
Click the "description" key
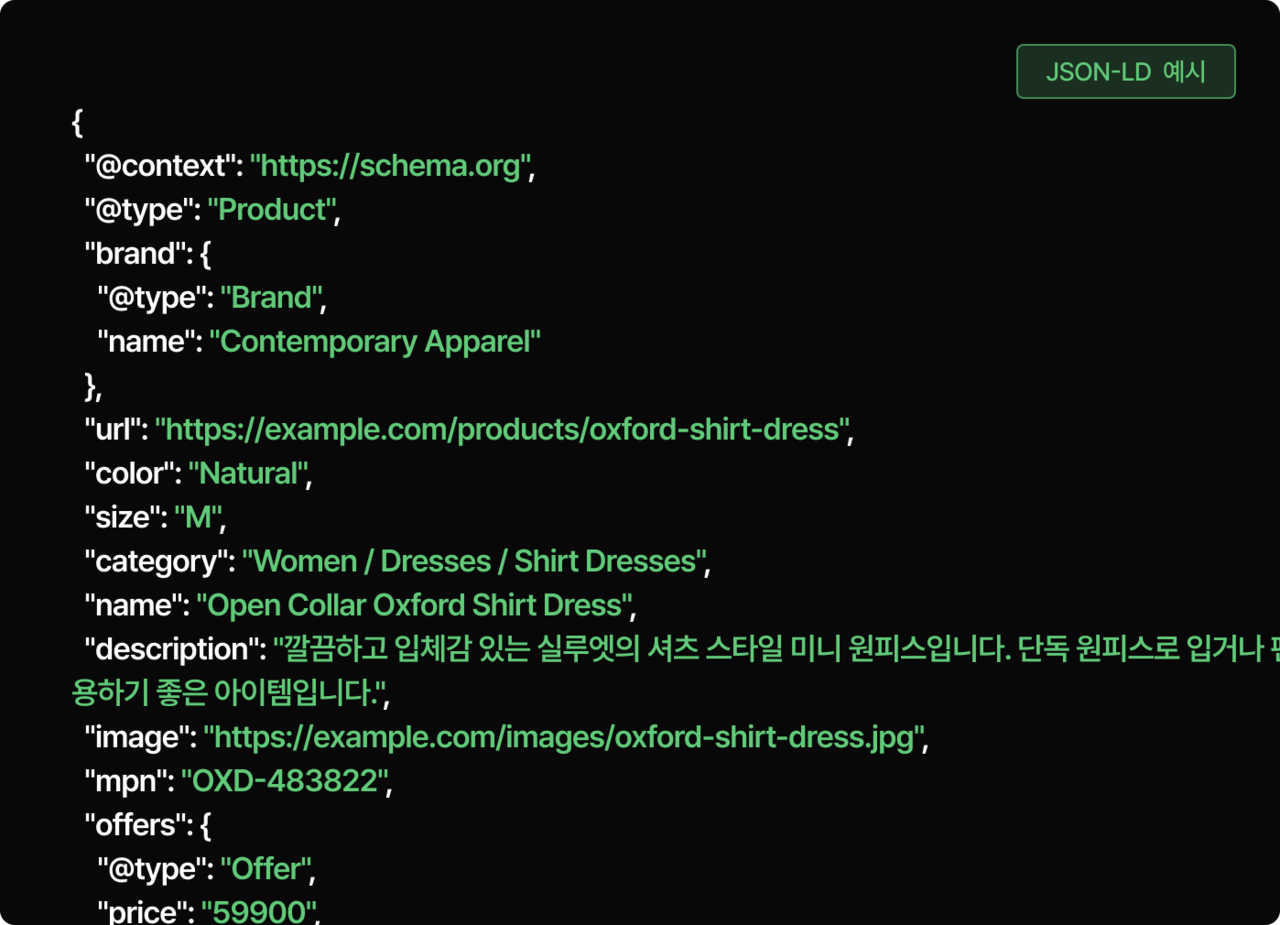pyautogui.click(x=172, y=650)
